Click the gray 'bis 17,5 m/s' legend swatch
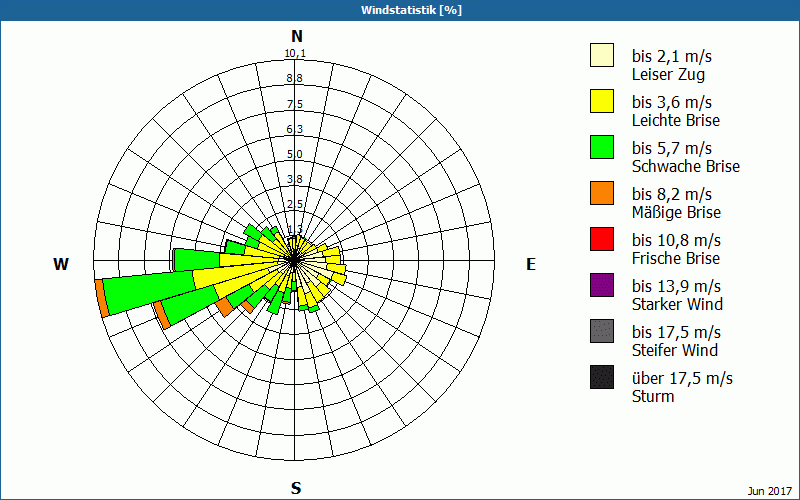This screenshot has width=800, height=500. point(602,331)
